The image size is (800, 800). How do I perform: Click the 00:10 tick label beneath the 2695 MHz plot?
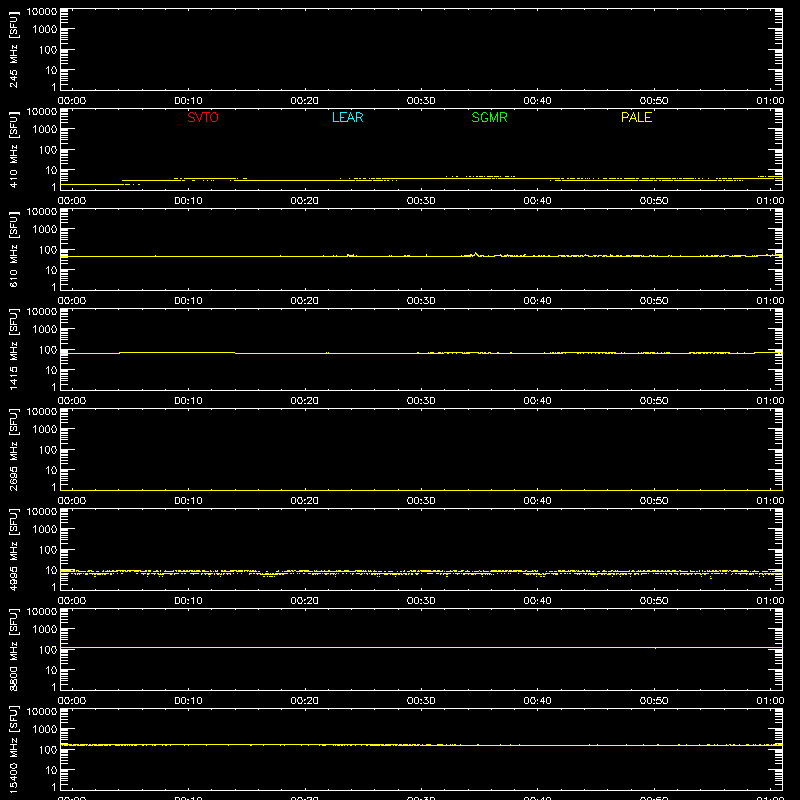188,501
